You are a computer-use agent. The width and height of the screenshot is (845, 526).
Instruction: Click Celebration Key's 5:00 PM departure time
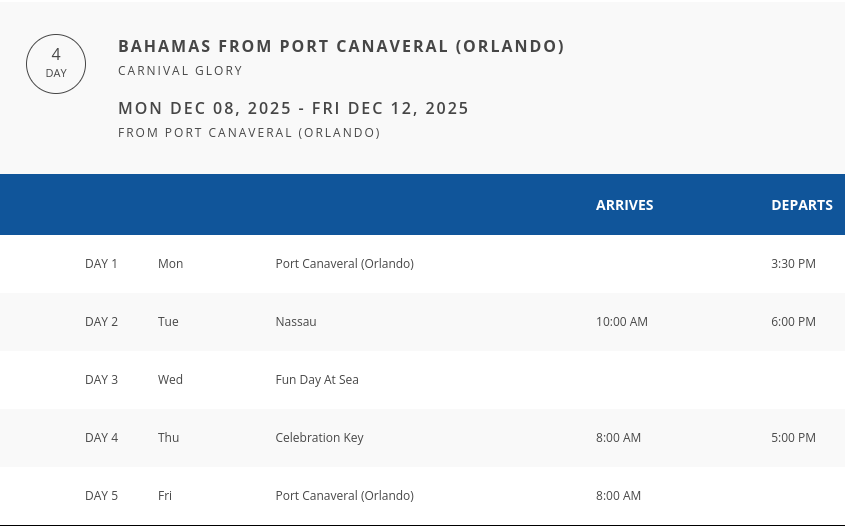(793, 438)
